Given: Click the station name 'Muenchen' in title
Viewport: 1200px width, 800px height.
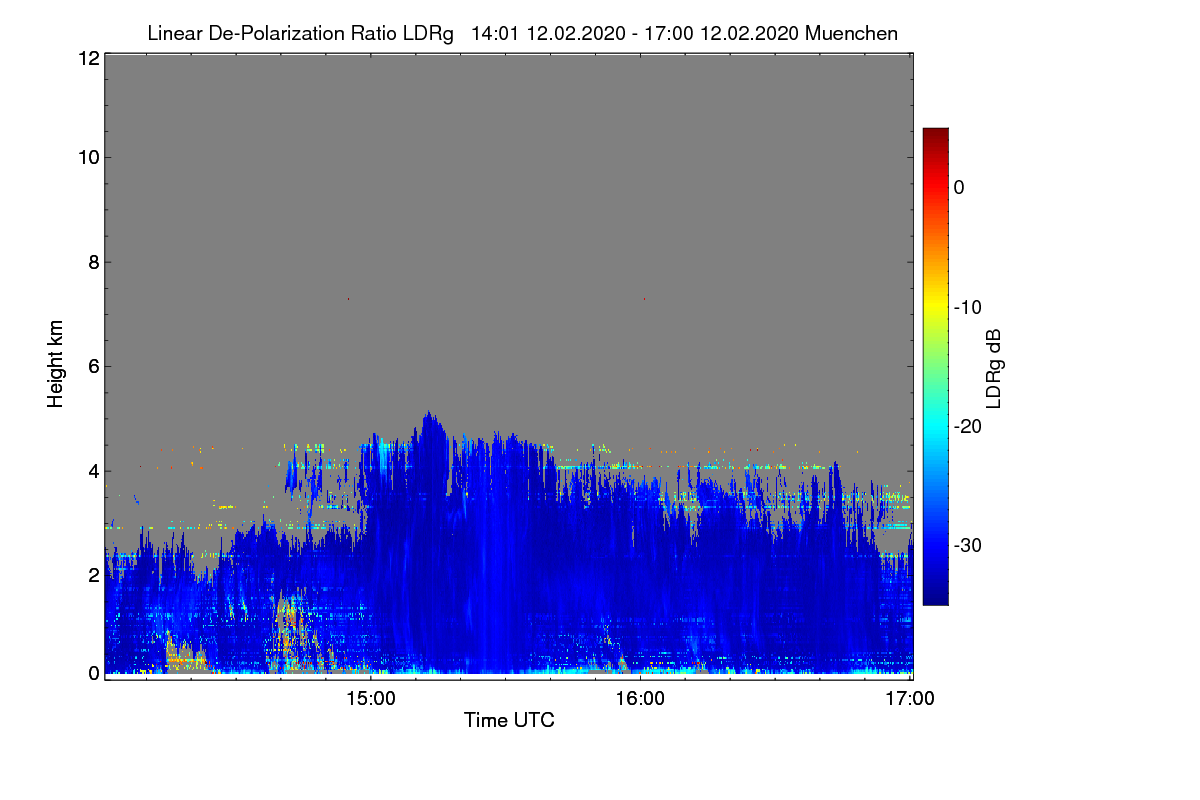Looking at the screenshot, I should [x=851, y=33].
